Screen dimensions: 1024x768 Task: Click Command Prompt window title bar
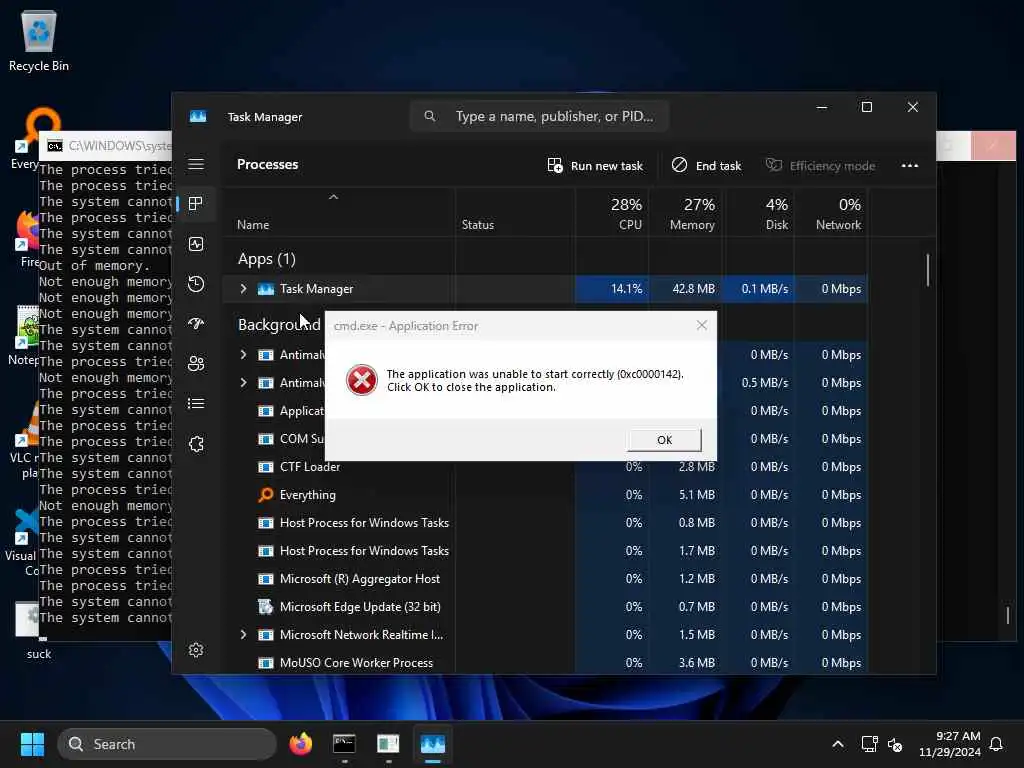(108, 145)
